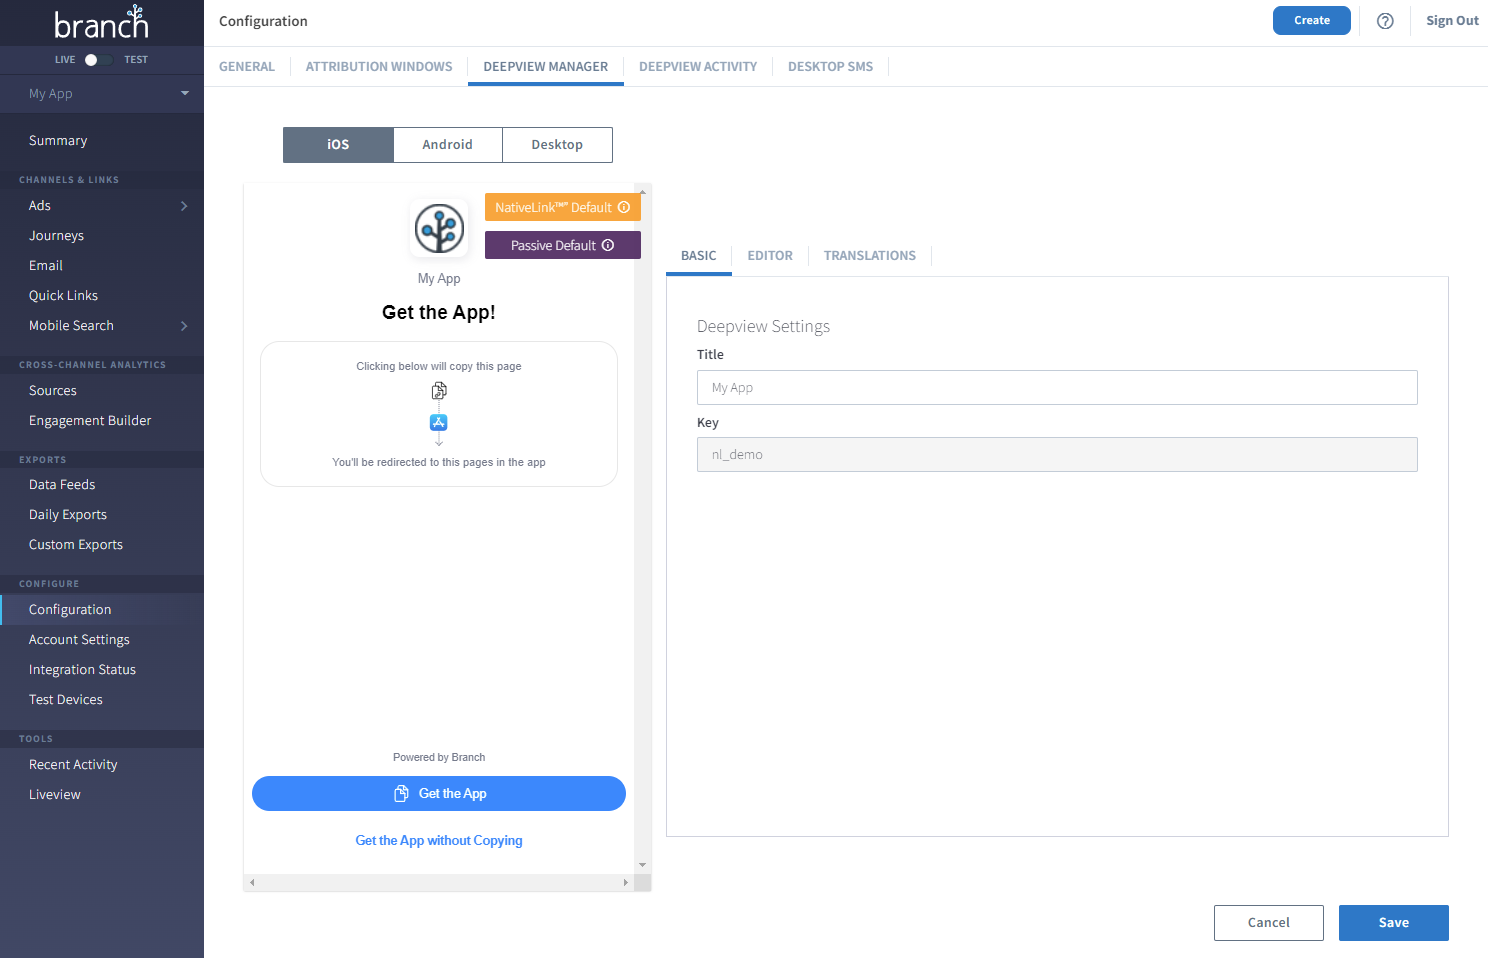This screenshot has width=1488, height=958.
Task: Click the Title input field
Action: coord(1057,388)
